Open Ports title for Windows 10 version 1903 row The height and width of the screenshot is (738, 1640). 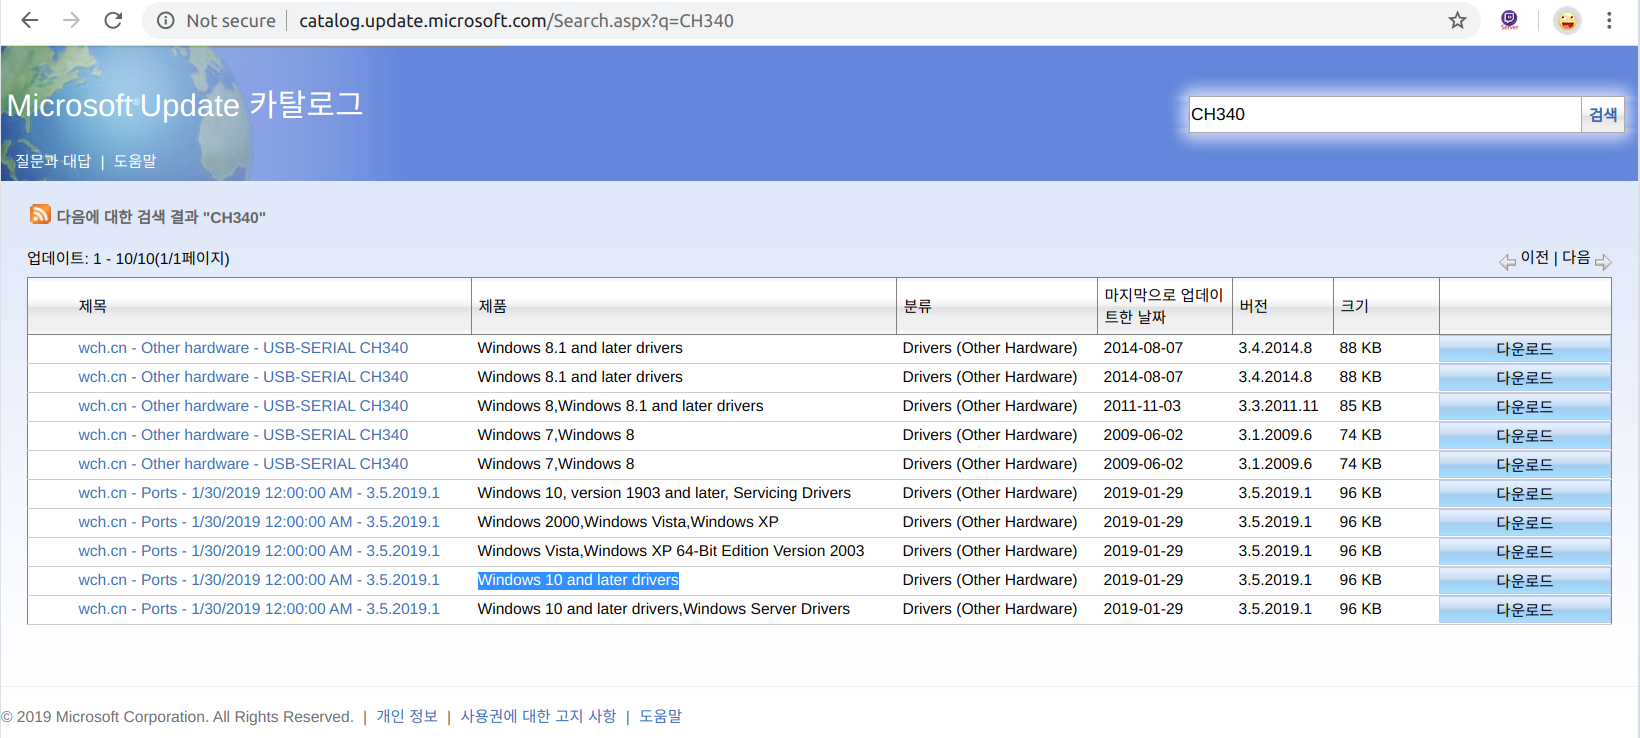(x=259, y=493)
